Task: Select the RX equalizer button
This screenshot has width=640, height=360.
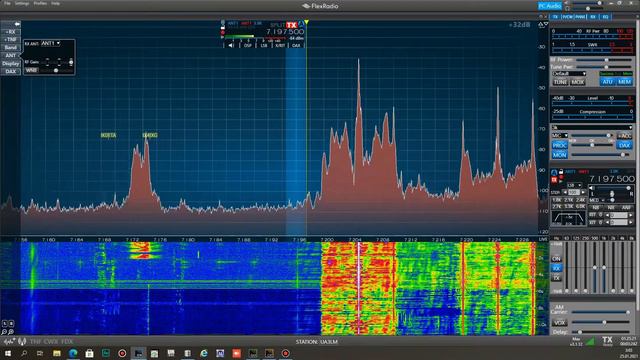Action: (556, 268)
